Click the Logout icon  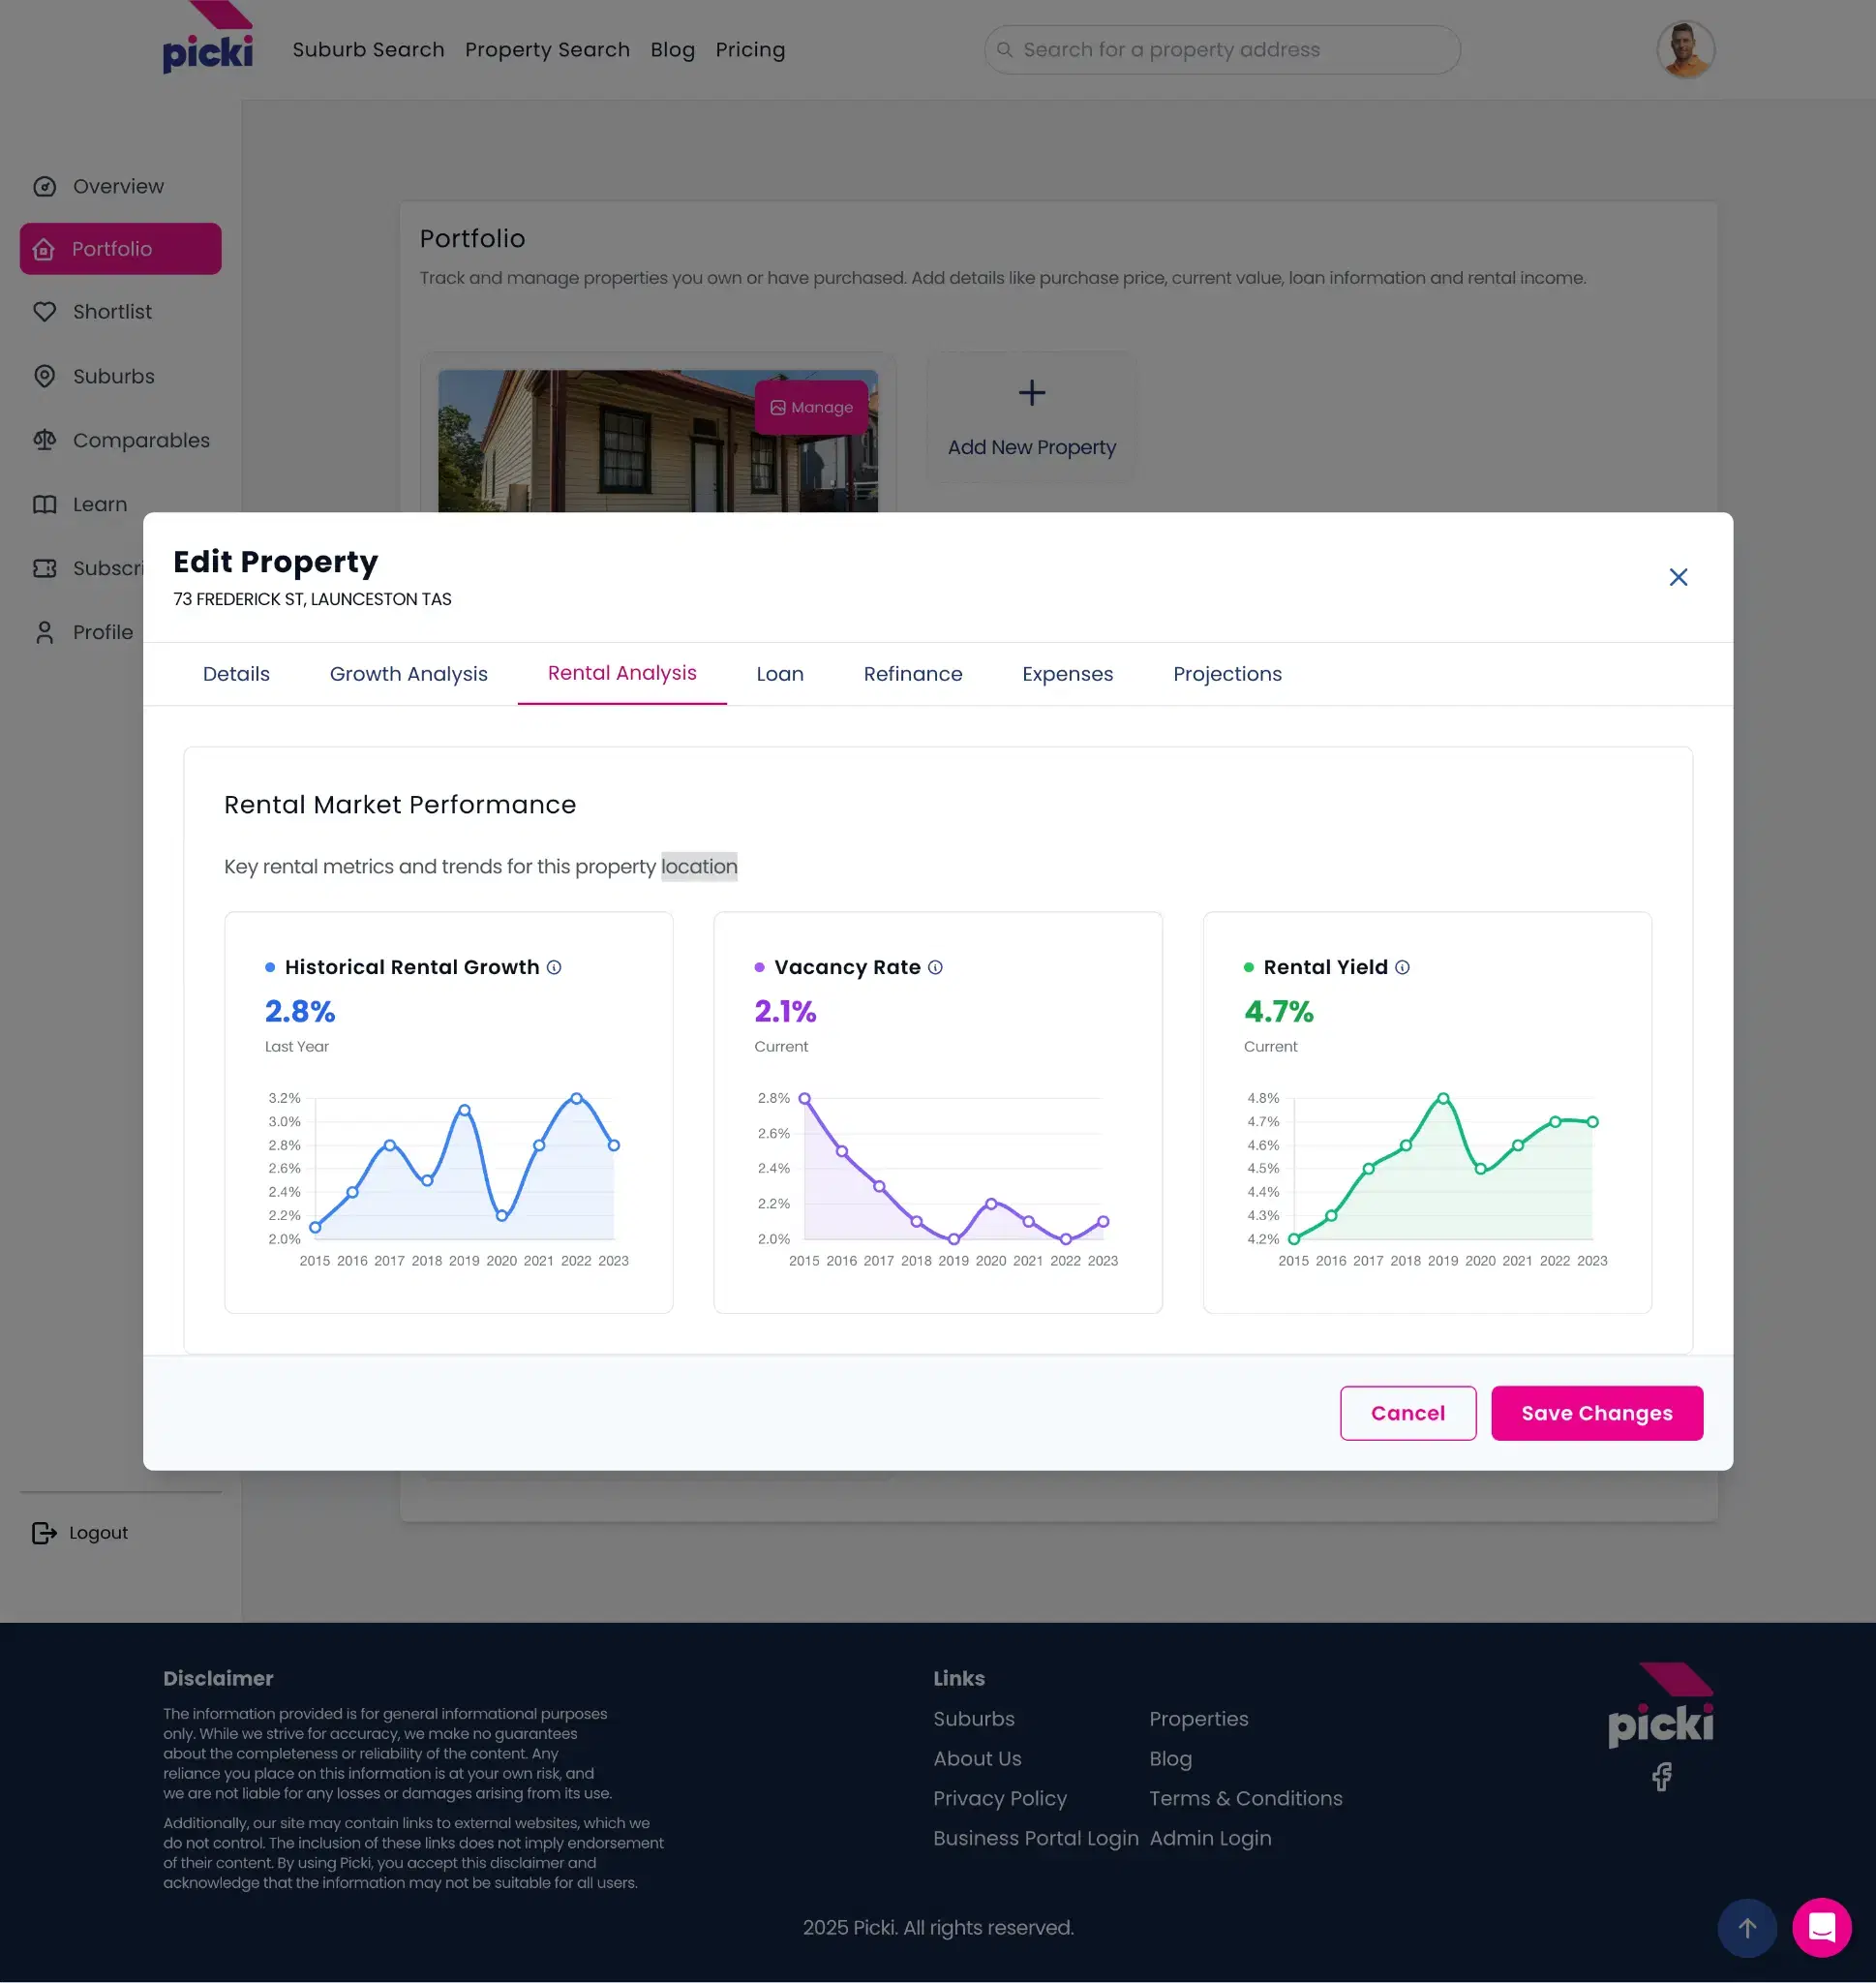pyautogui.click(x=44, y=1532)
